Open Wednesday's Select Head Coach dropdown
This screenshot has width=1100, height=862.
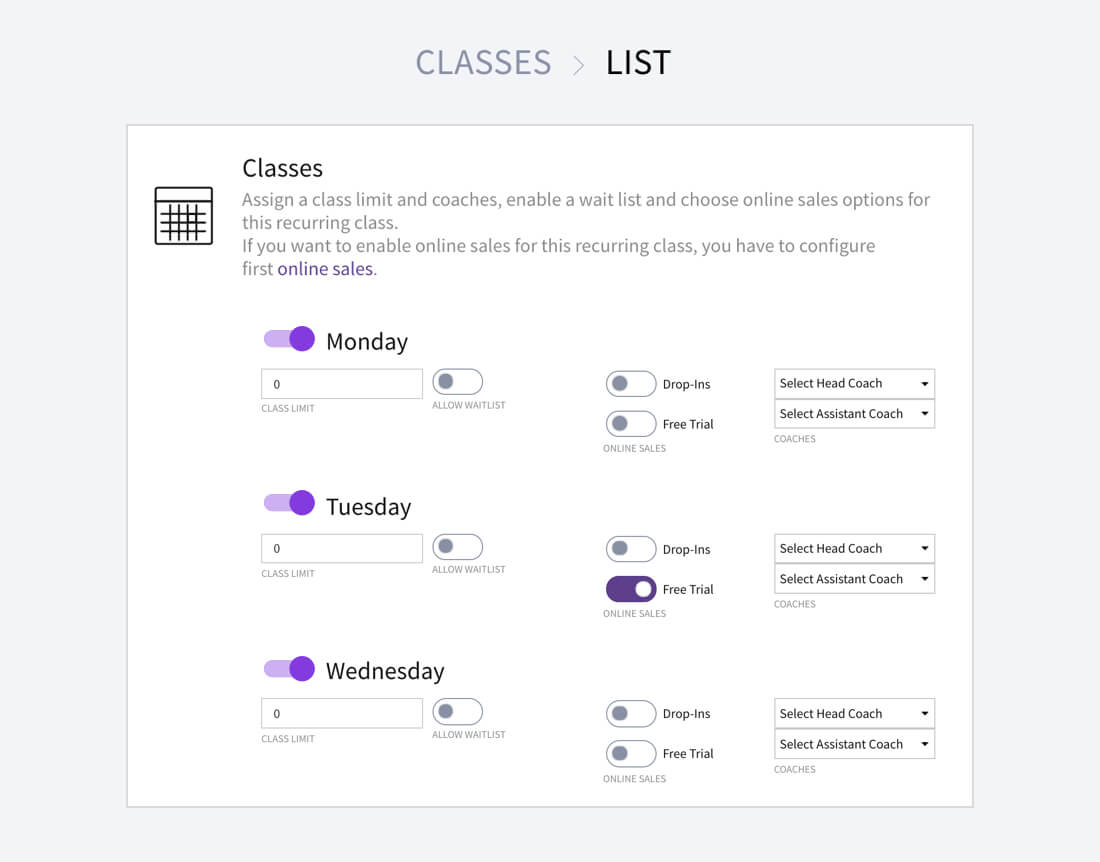coord(854,714)
